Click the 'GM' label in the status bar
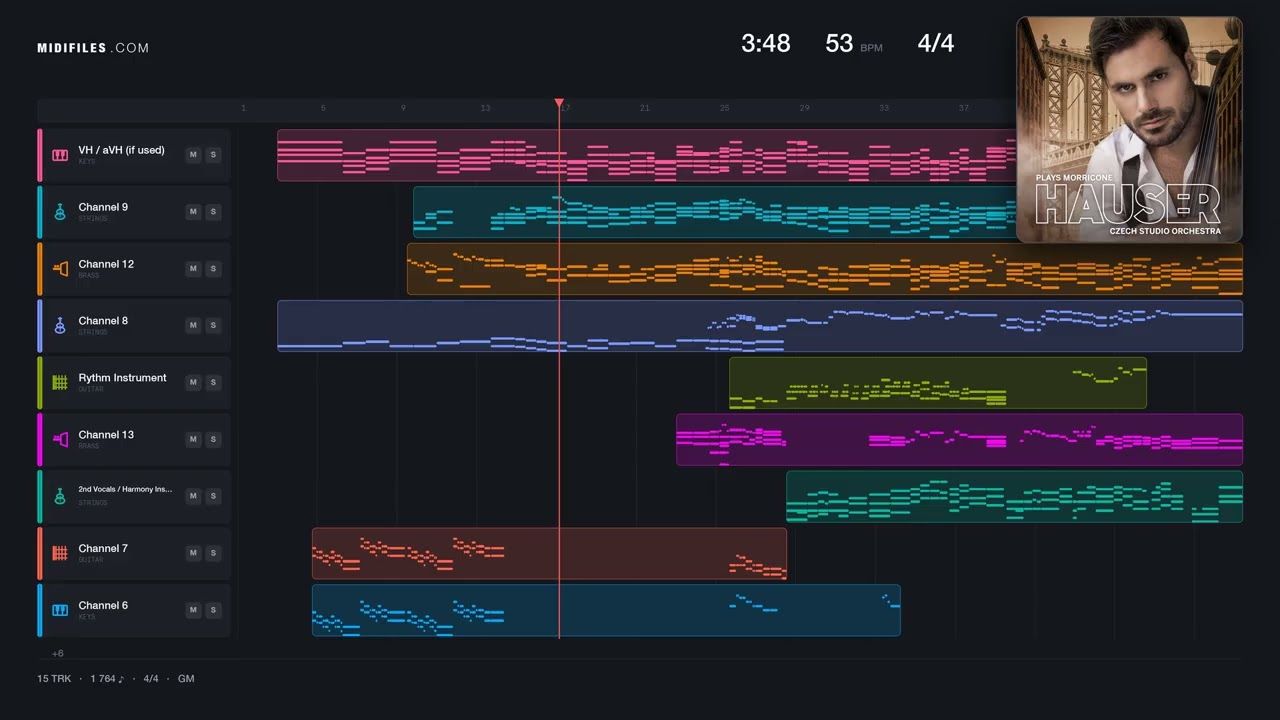The width and height of the screenshot is (1280, 720). coord(186,679)
